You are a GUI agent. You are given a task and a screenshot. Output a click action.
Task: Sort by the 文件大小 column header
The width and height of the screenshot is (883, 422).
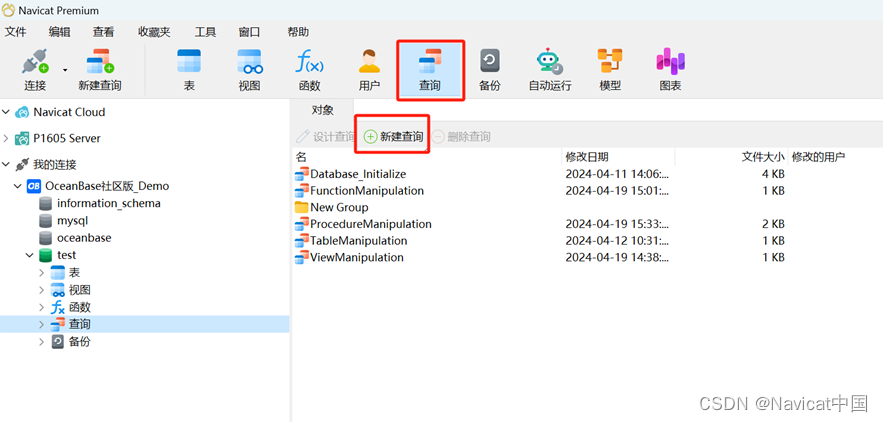point(732,157)
